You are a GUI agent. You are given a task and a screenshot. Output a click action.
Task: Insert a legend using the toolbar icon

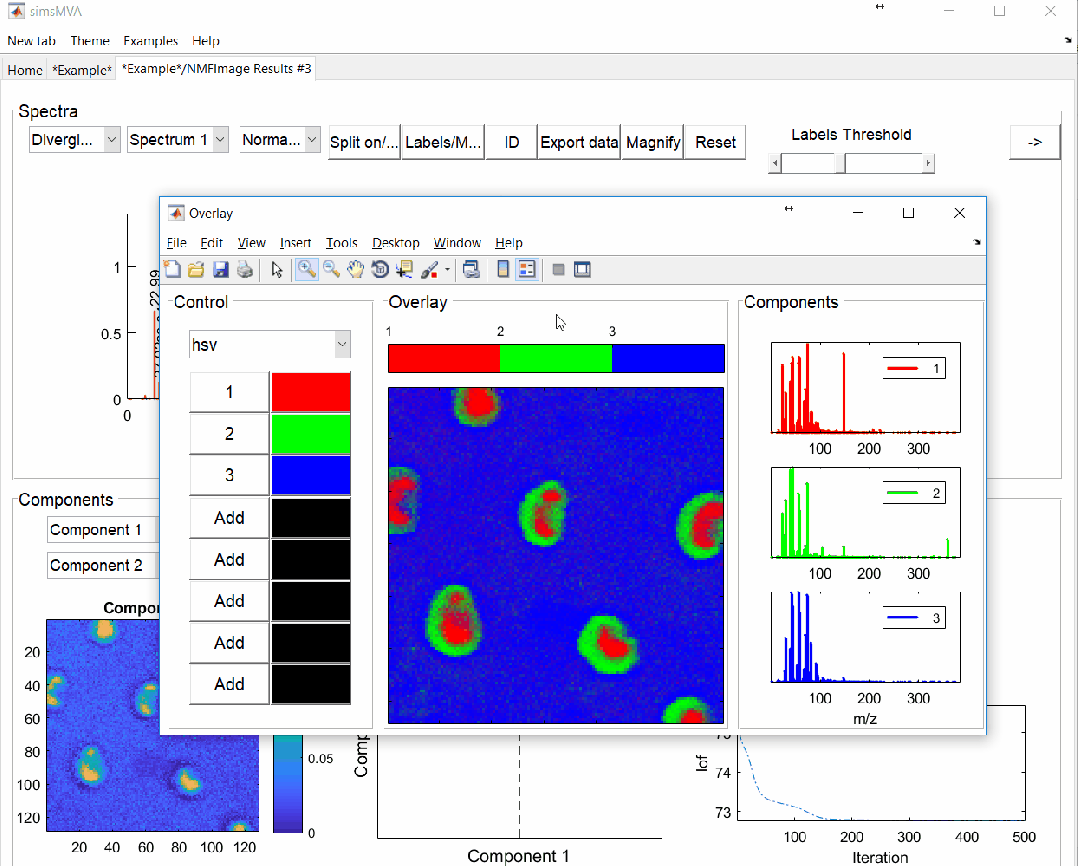(526, 269)
